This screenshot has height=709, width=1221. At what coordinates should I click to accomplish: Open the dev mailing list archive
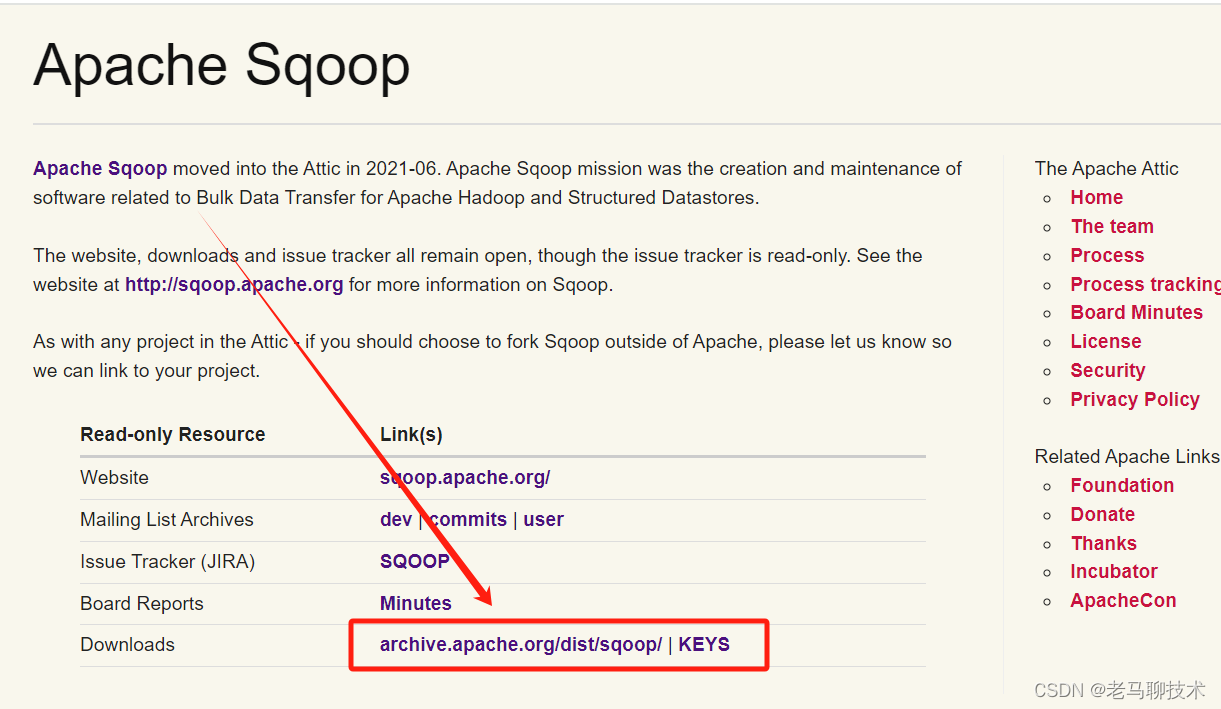point(396,519)
